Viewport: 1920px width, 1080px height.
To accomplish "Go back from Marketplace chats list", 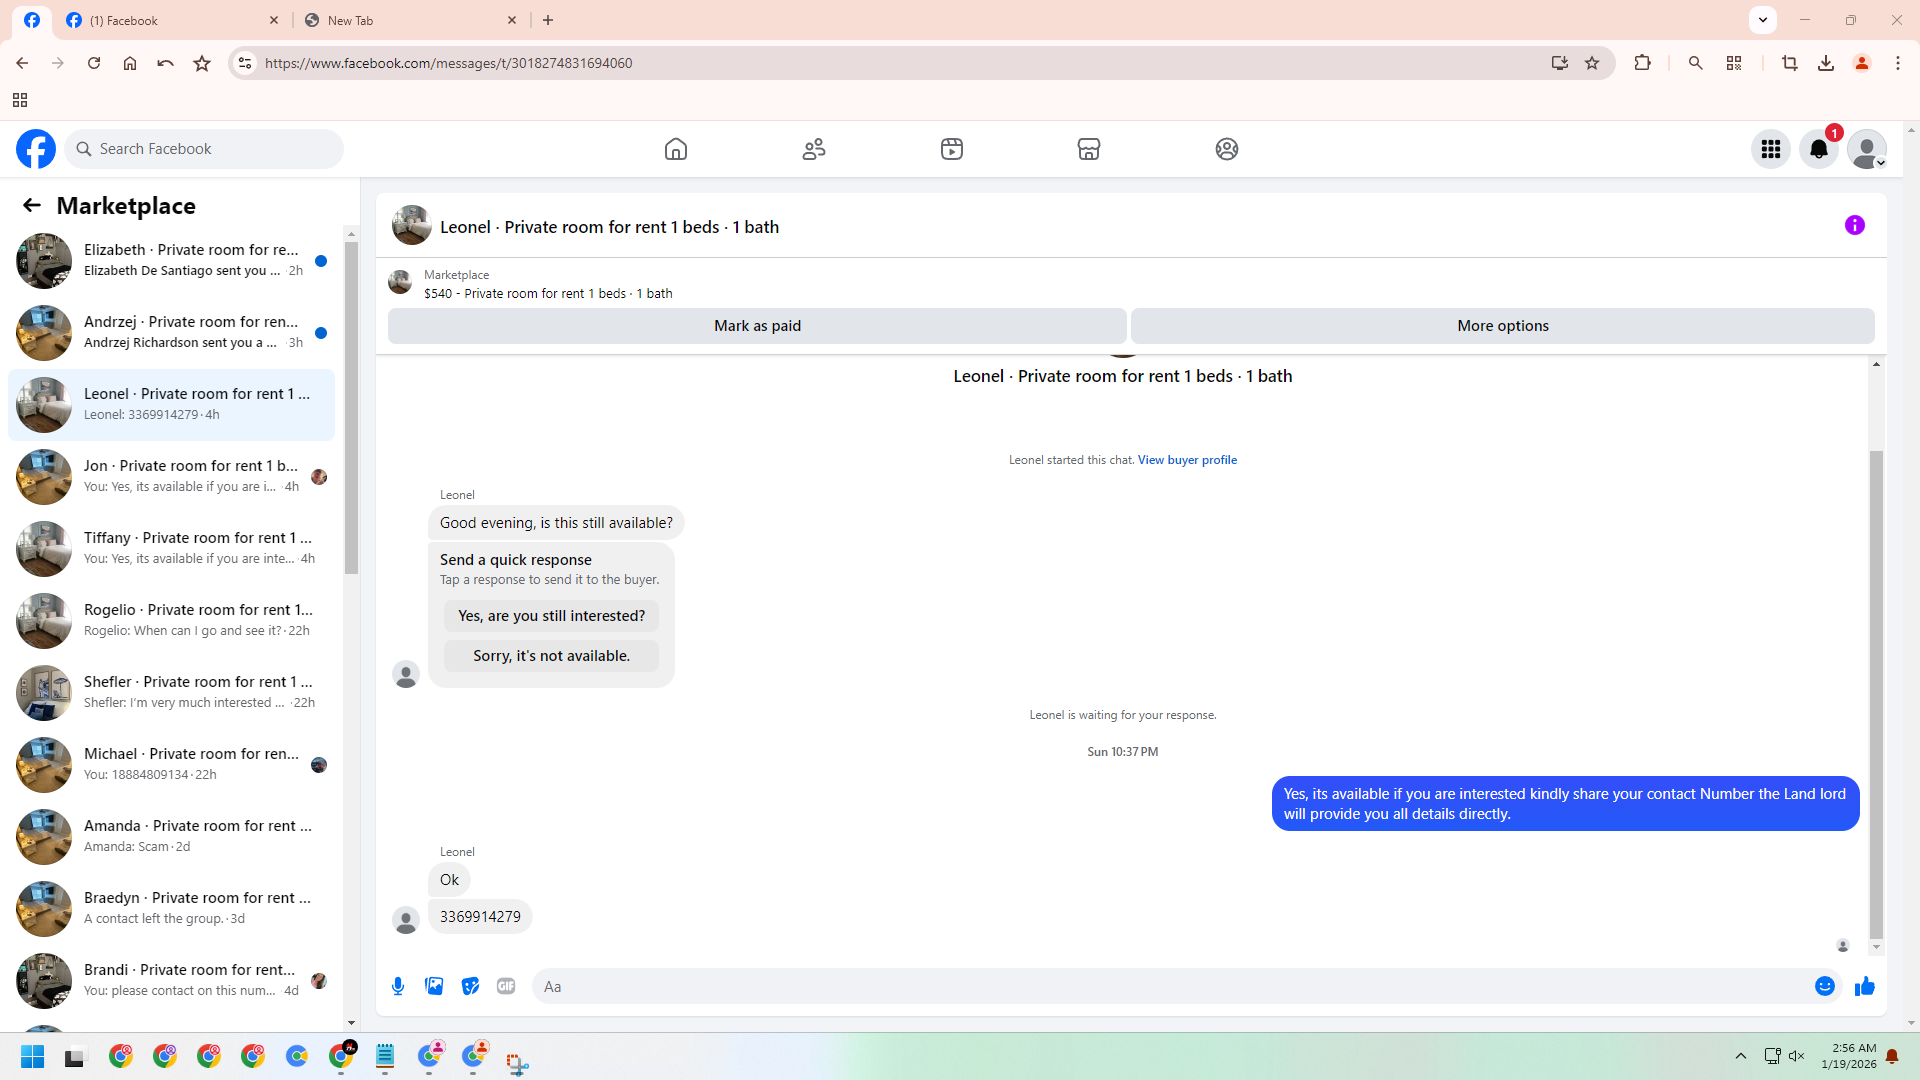I will point(32,205).
